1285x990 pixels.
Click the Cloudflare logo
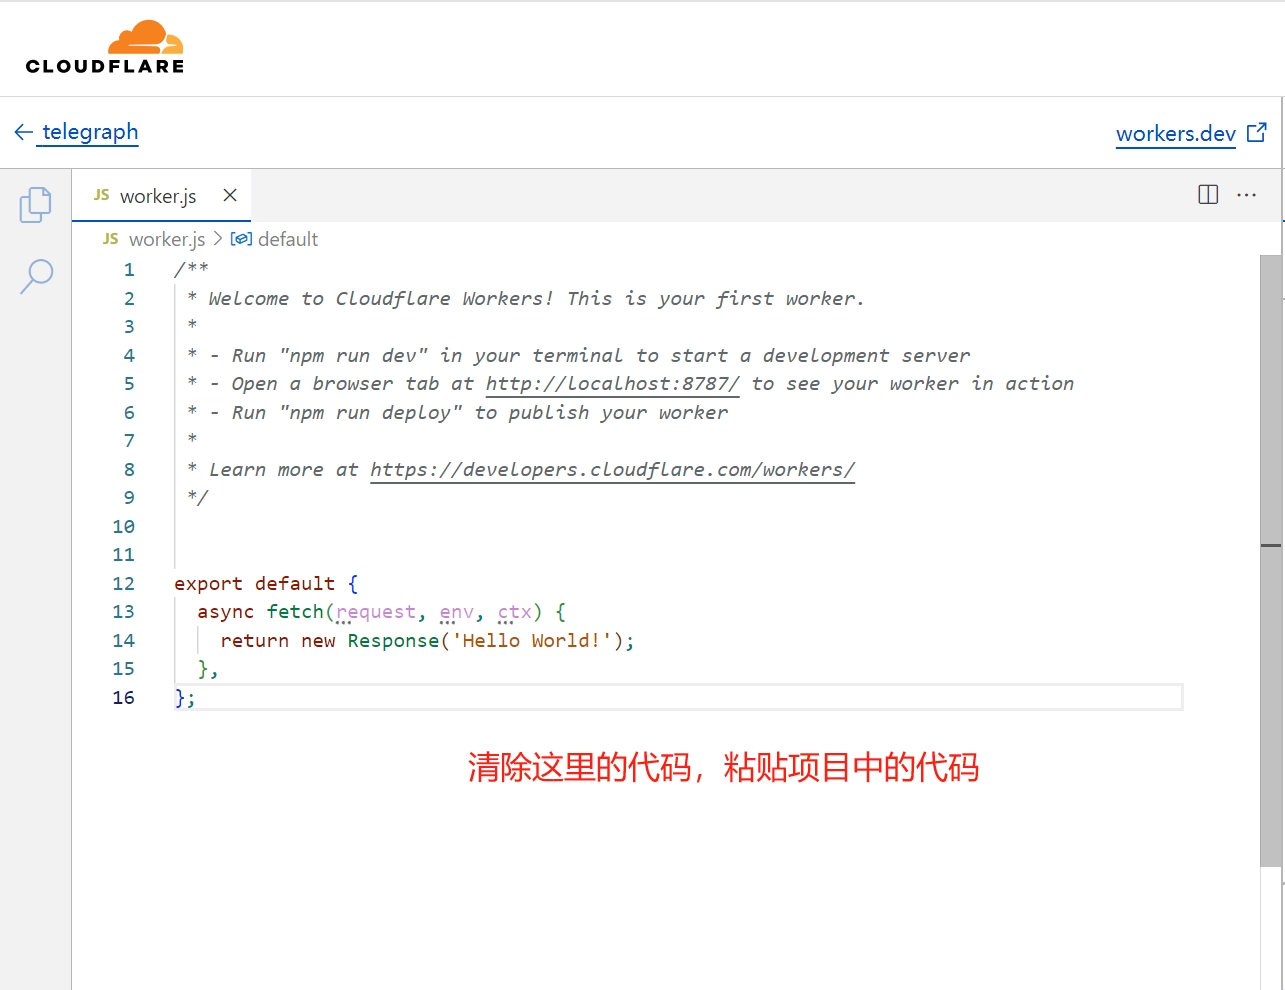105,48
